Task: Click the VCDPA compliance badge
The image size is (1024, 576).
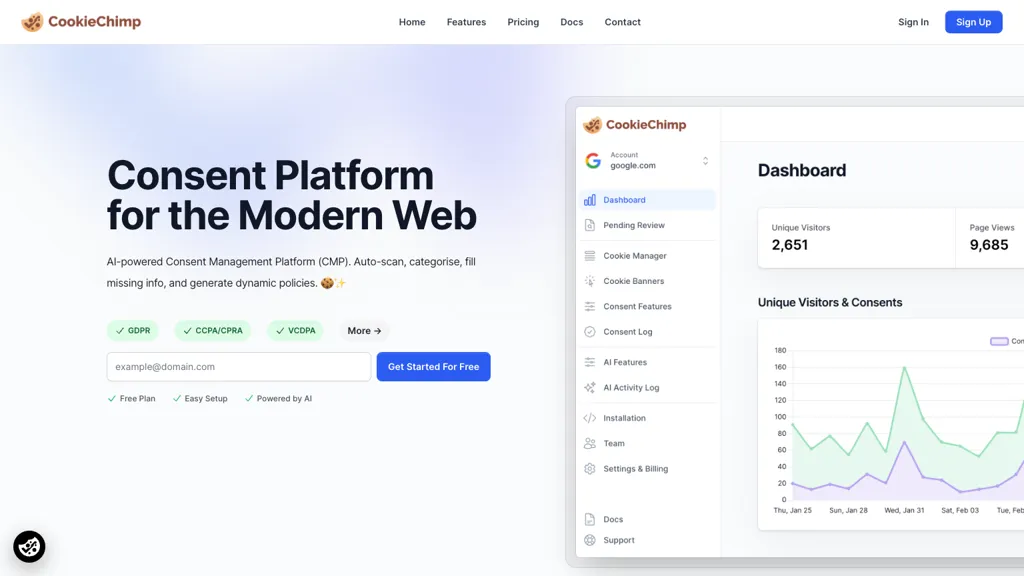Action: [295, 330]
